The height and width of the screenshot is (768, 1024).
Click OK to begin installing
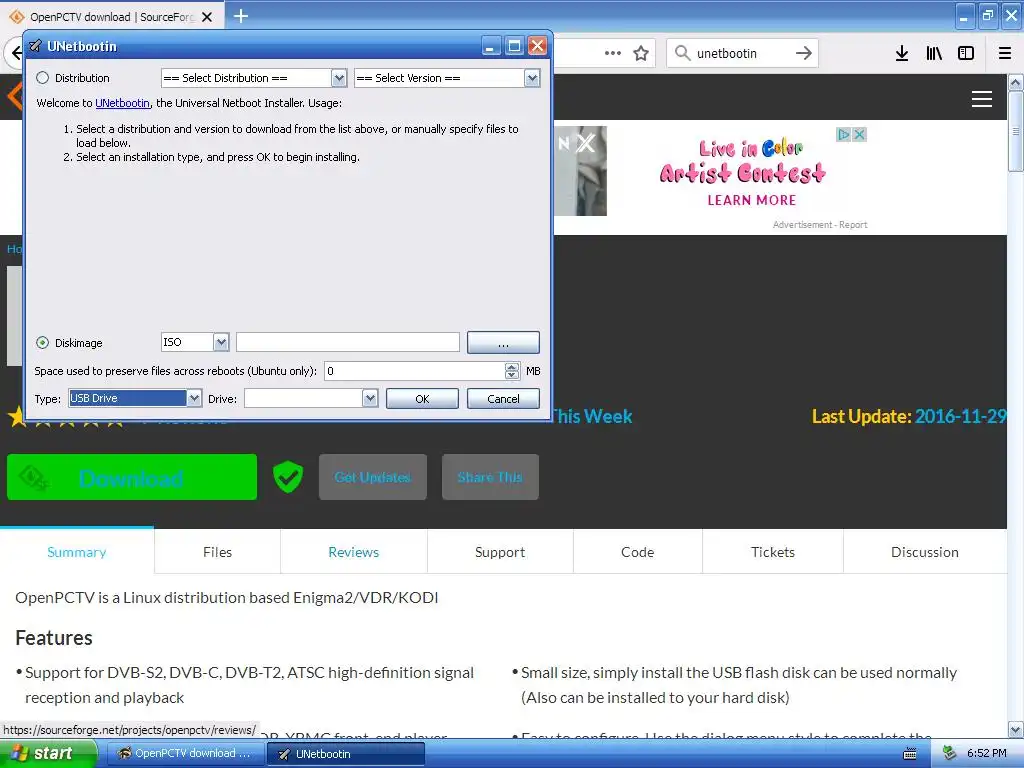422,398
